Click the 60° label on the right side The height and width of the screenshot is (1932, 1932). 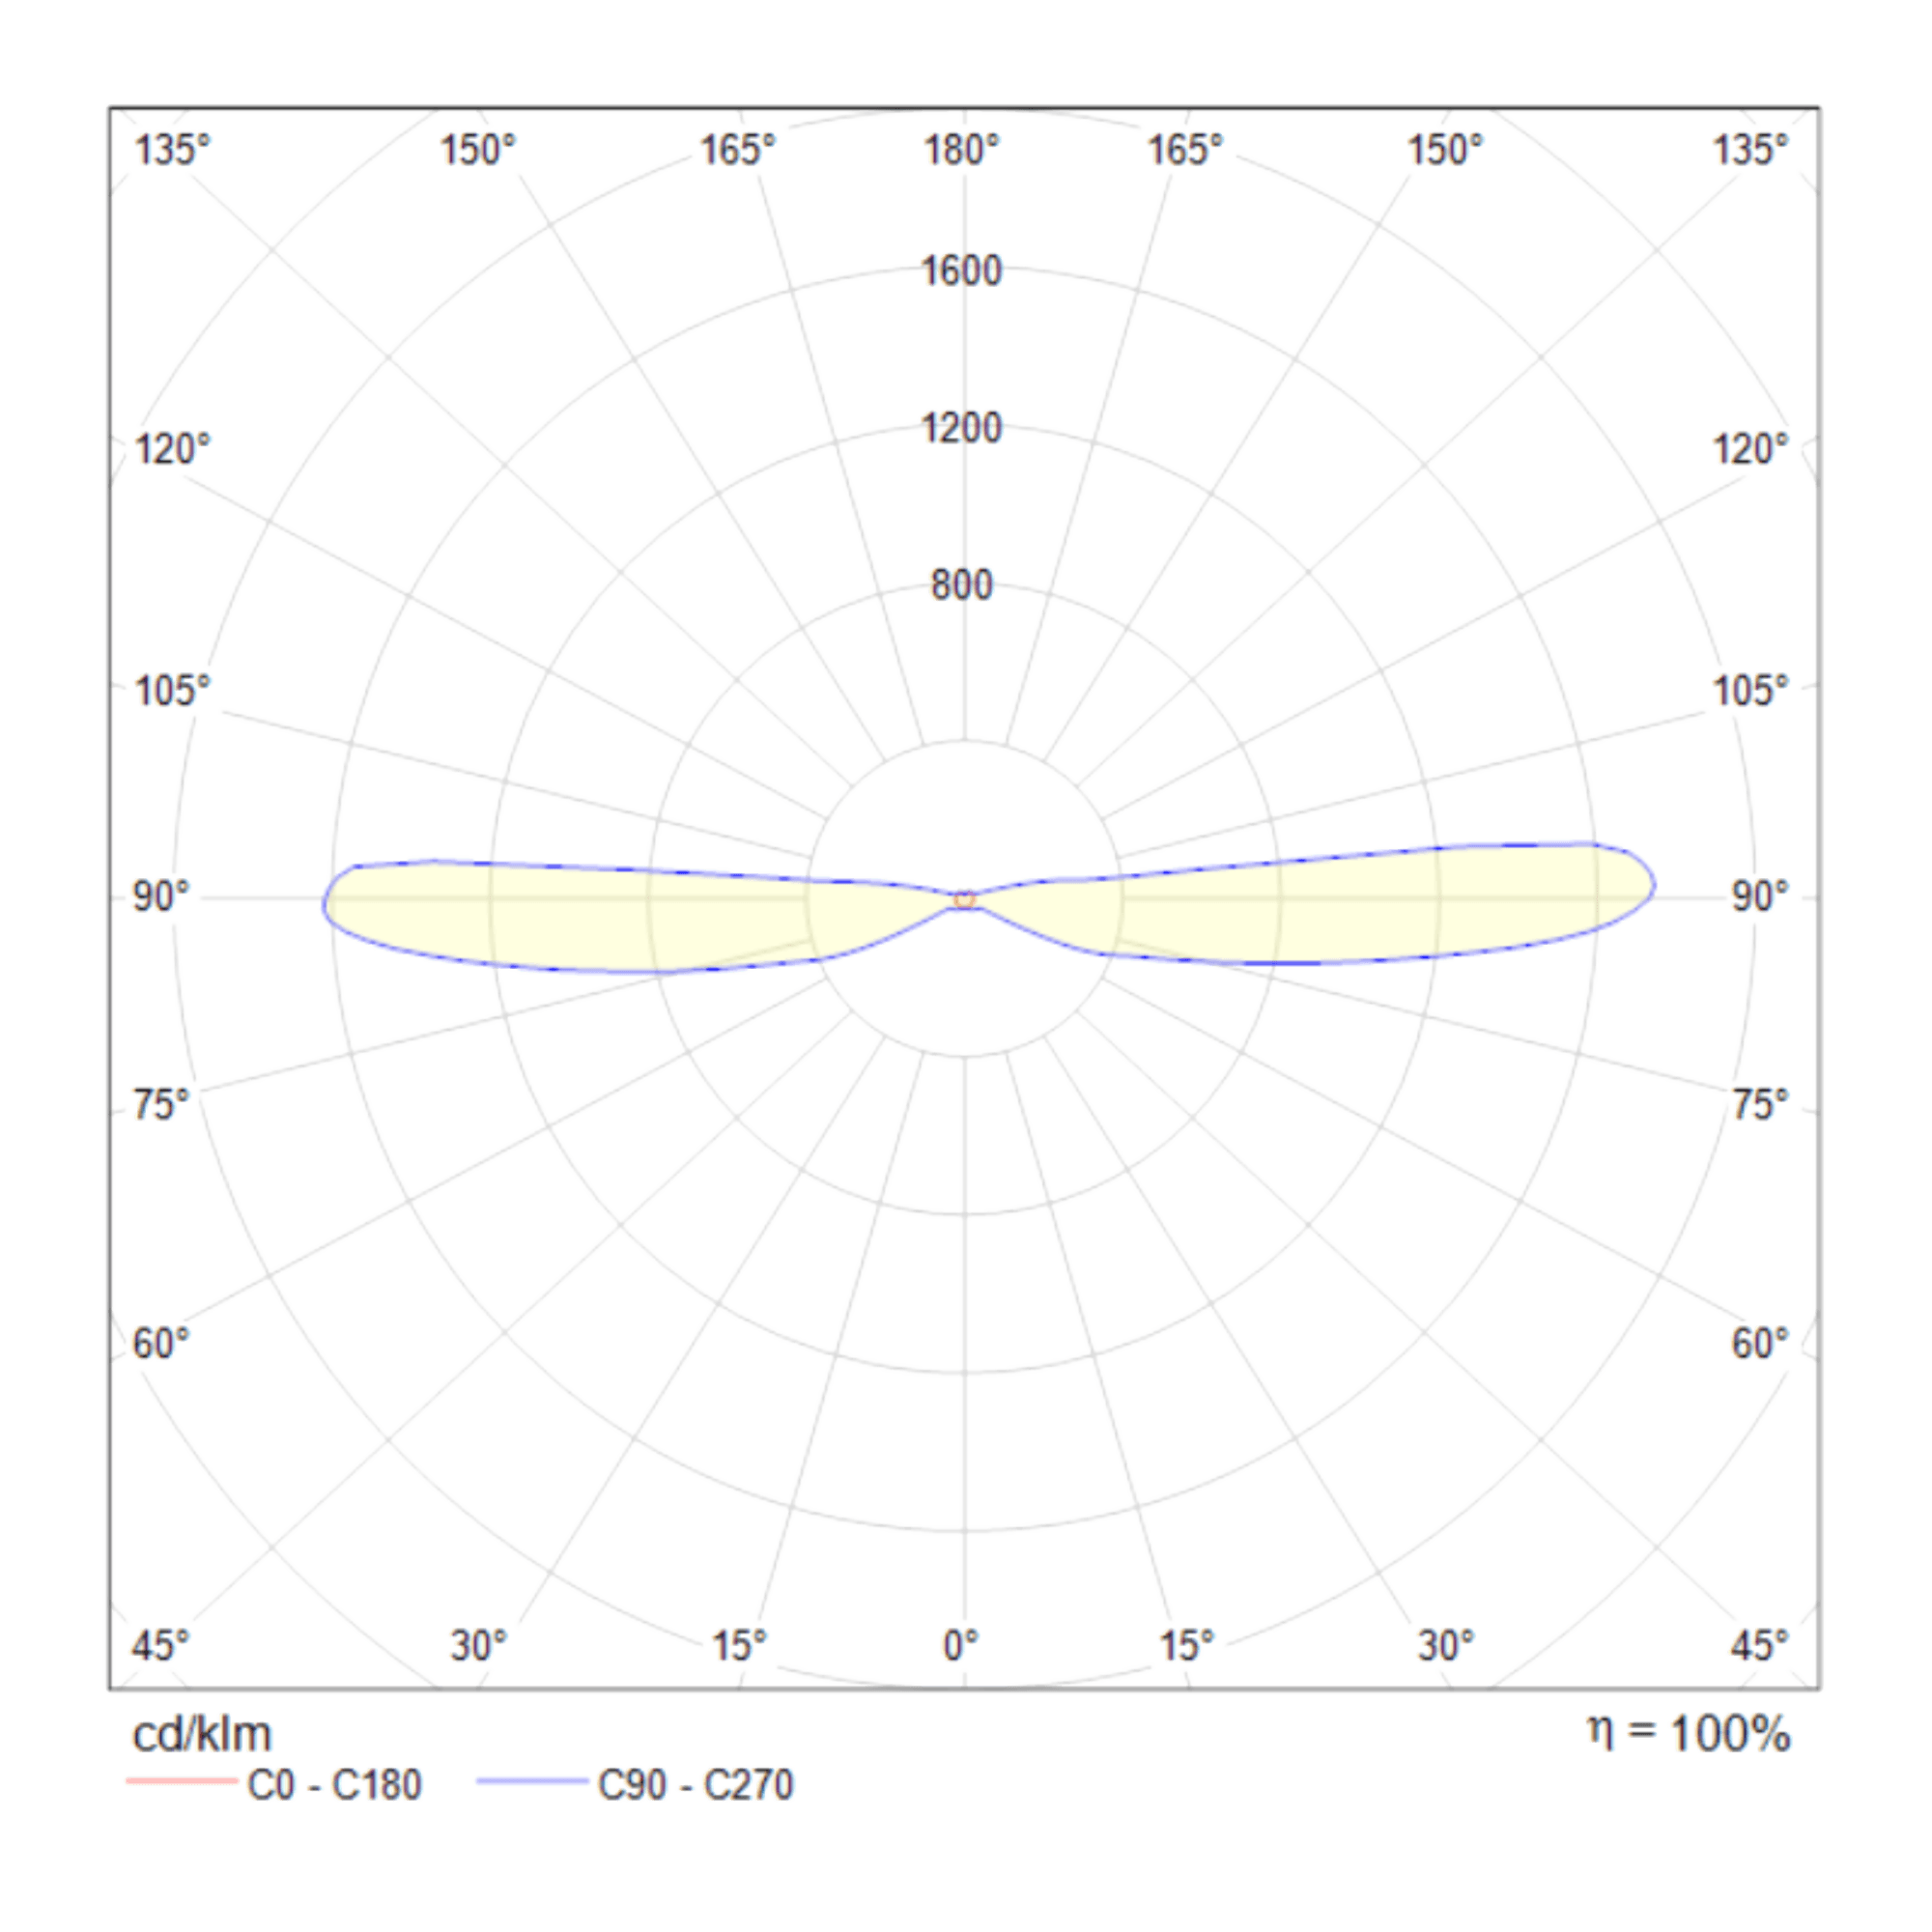pos(1760,1344)
